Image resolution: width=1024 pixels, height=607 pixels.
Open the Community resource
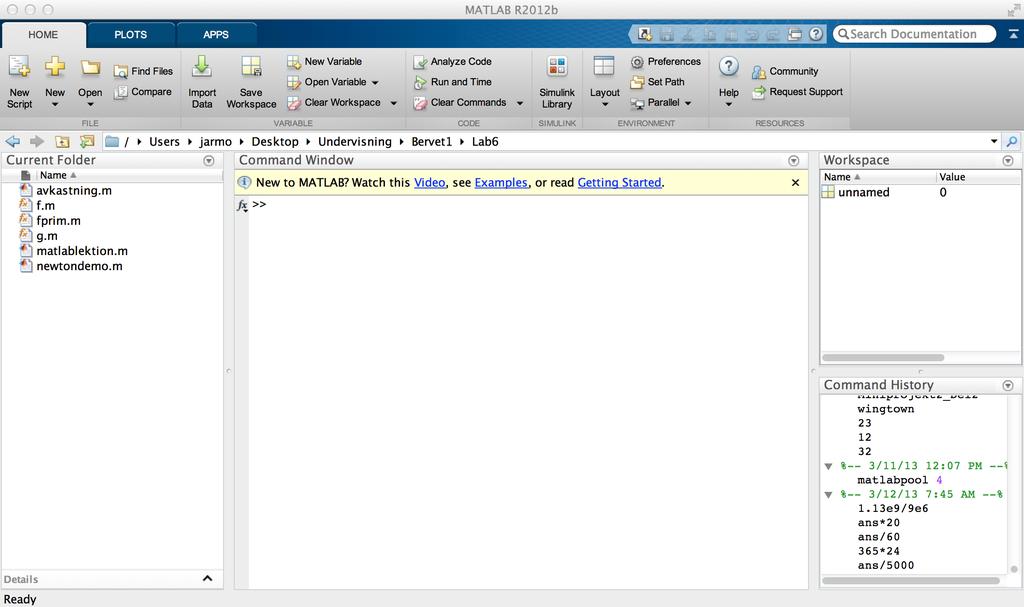(784, 71)
